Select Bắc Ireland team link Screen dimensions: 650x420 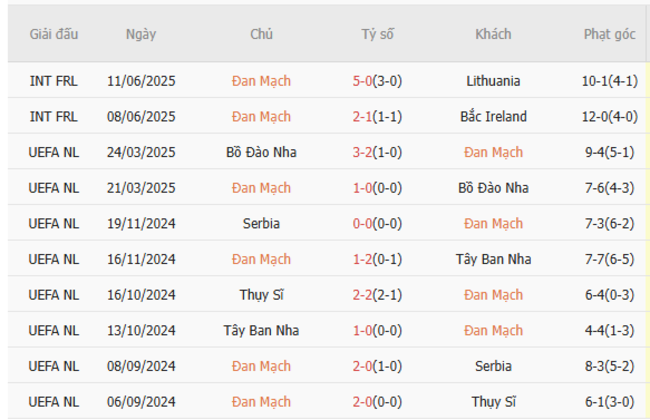[x=493, y=117]
